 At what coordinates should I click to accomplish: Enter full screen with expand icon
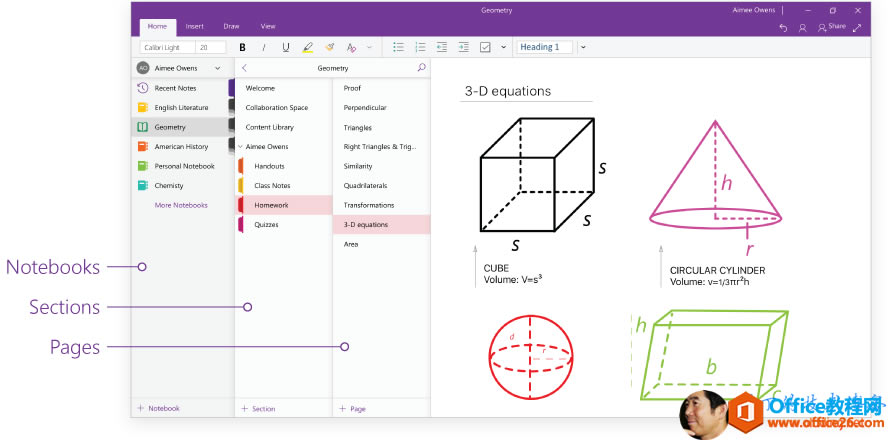point(857,28)
